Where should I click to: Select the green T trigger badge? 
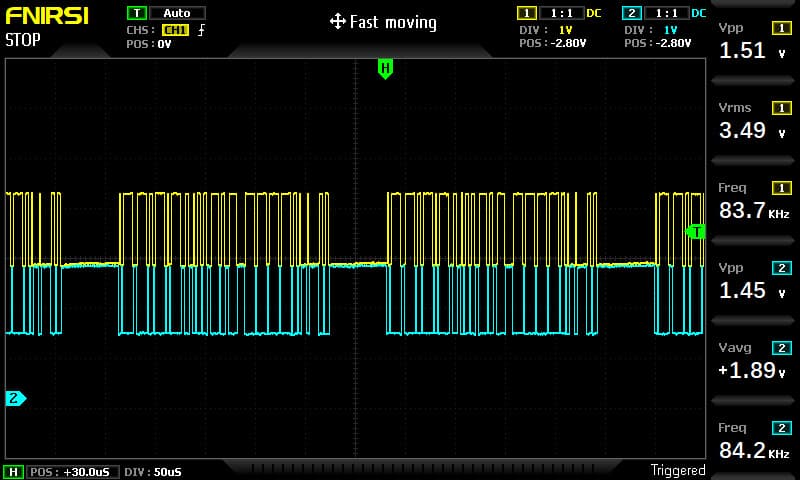[137, 13]
